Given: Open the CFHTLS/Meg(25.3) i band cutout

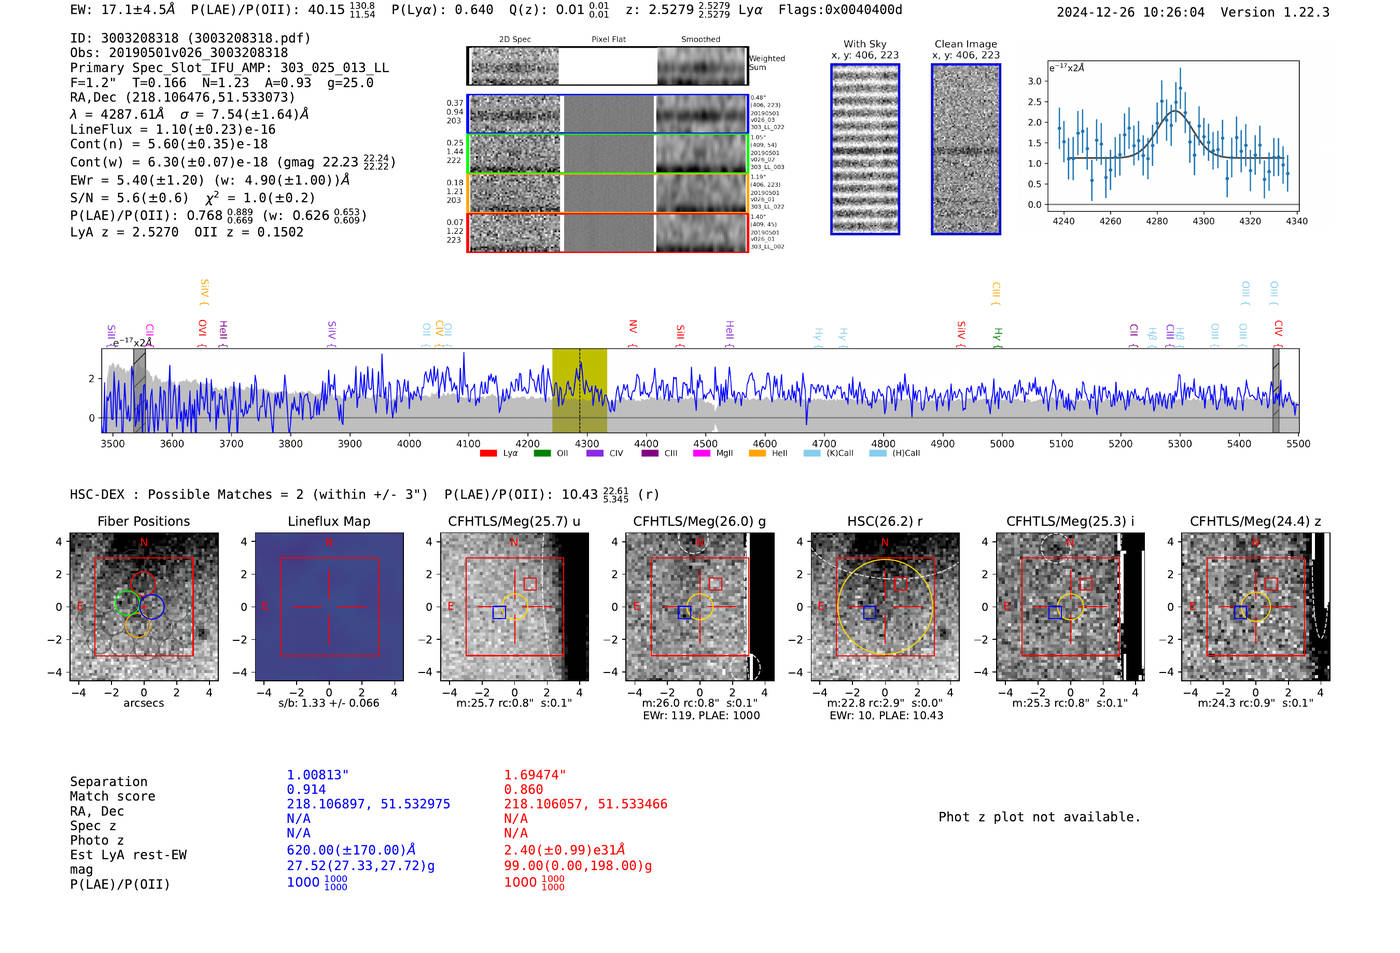Looking at the screenshot, I should click(x=1070, y=607).
